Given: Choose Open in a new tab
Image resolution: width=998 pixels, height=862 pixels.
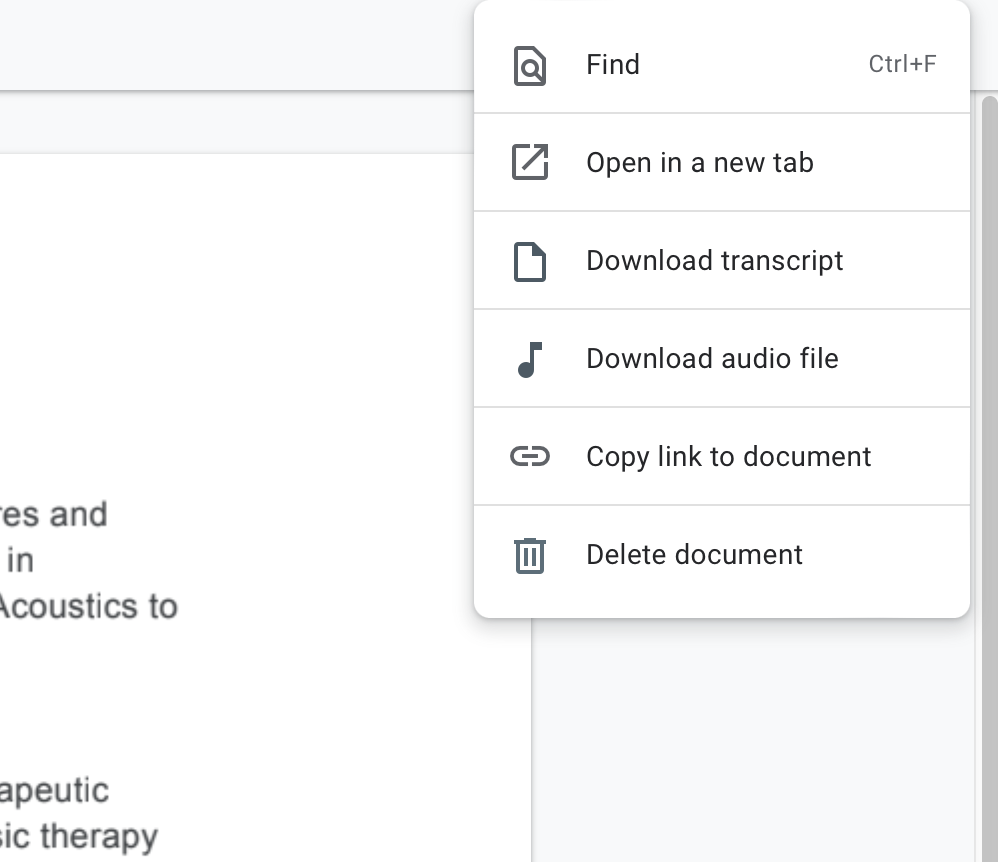Looking at the screenshot, I should (x=722, y=162).
